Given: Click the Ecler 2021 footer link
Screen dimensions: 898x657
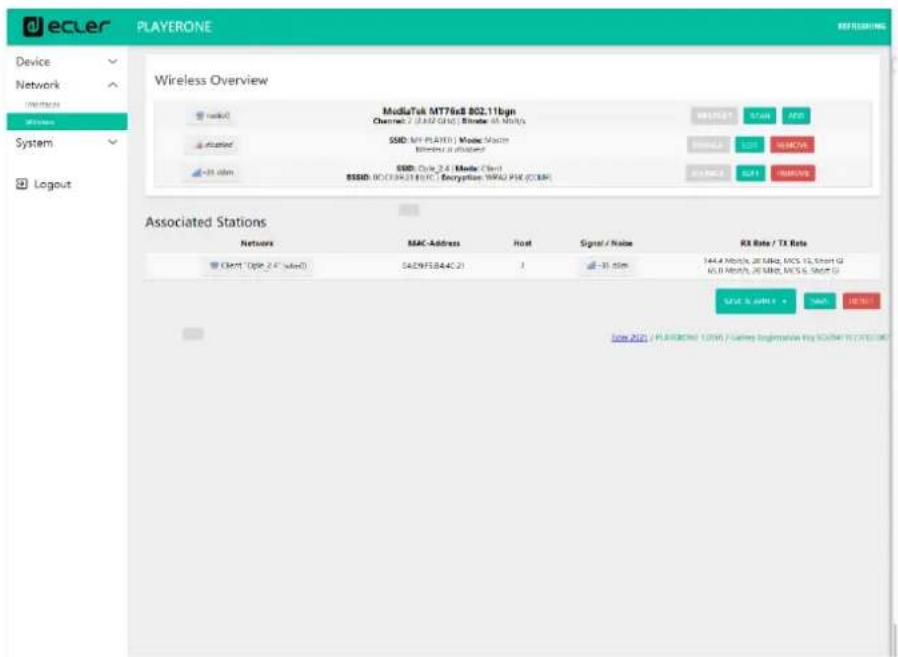Looking at the screenshot, I should (x=629, y=337).
